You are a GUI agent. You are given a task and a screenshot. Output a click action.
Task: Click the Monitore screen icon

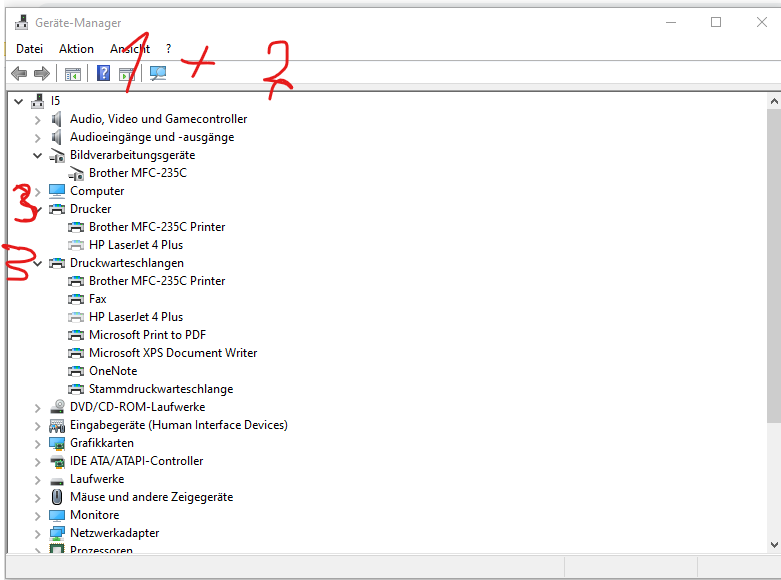pyautogui.click(x=57, y=515)
